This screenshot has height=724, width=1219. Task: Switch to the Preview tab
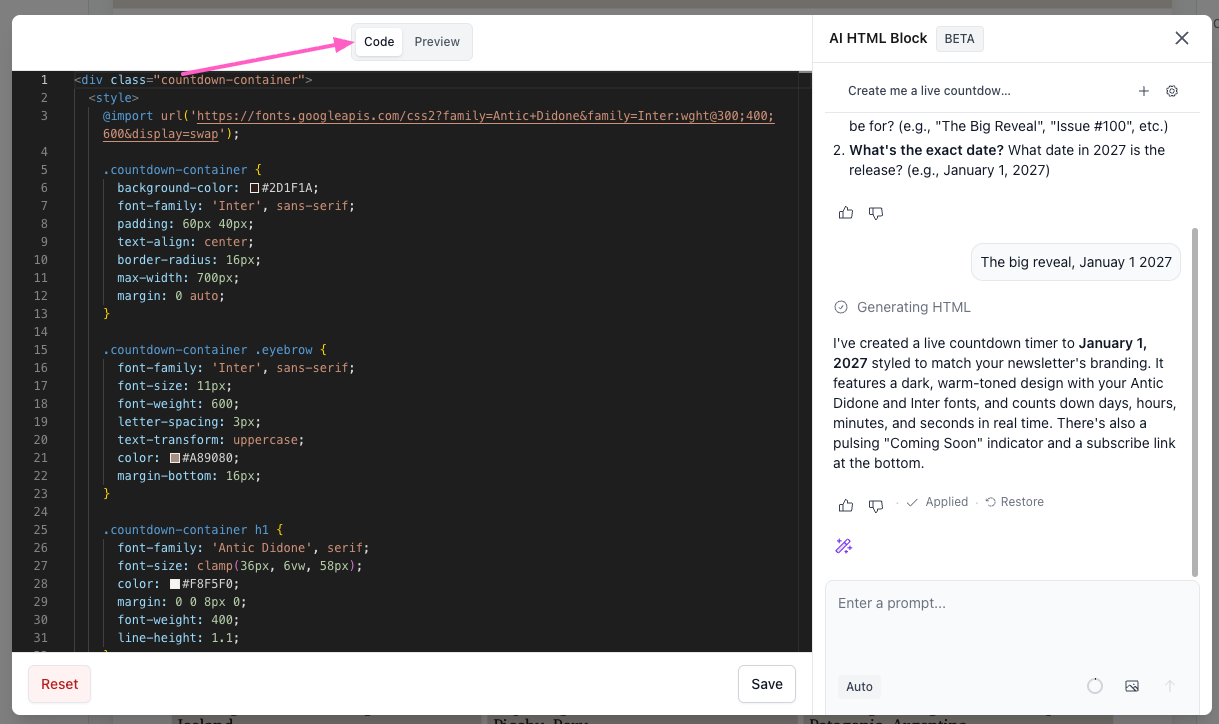[x=437, y=42]
